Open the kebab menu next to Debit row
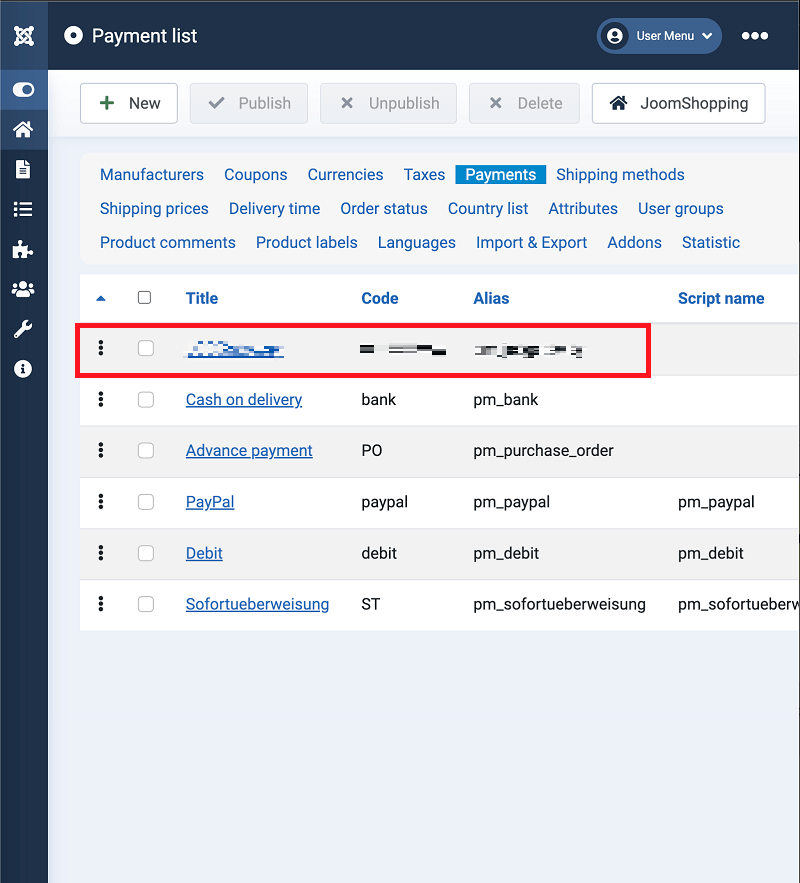 click(x=100, y=553)
